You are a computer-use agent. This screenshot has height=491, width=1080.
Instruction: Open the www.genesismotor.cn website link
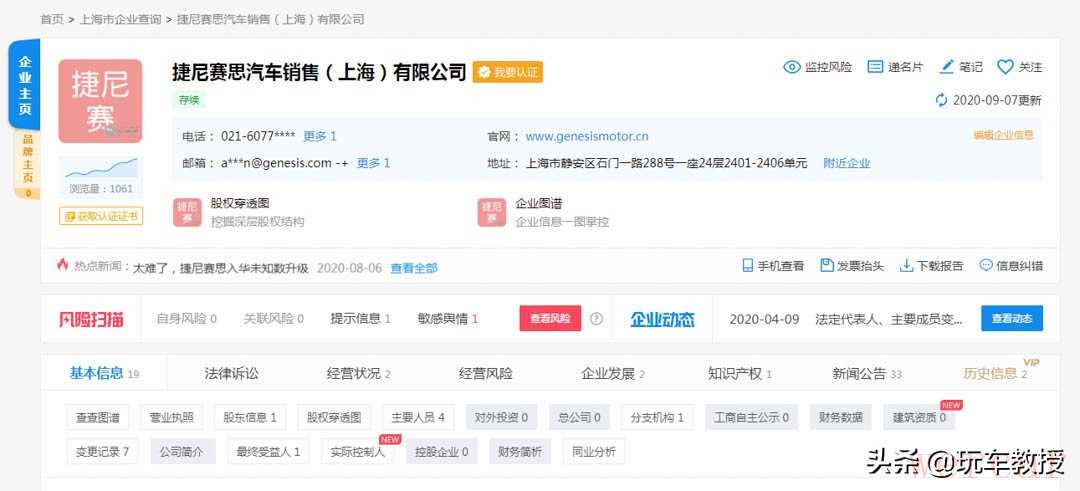586,136
